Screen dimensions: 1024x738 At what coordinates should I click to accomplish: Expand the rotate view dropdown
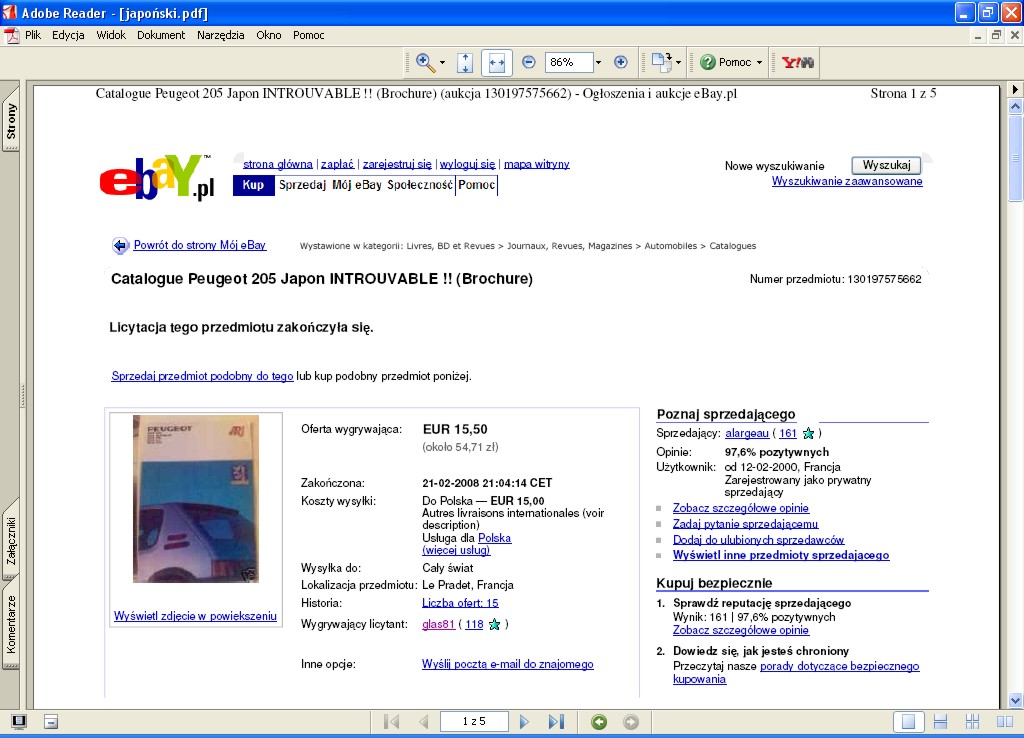point(679,62)
